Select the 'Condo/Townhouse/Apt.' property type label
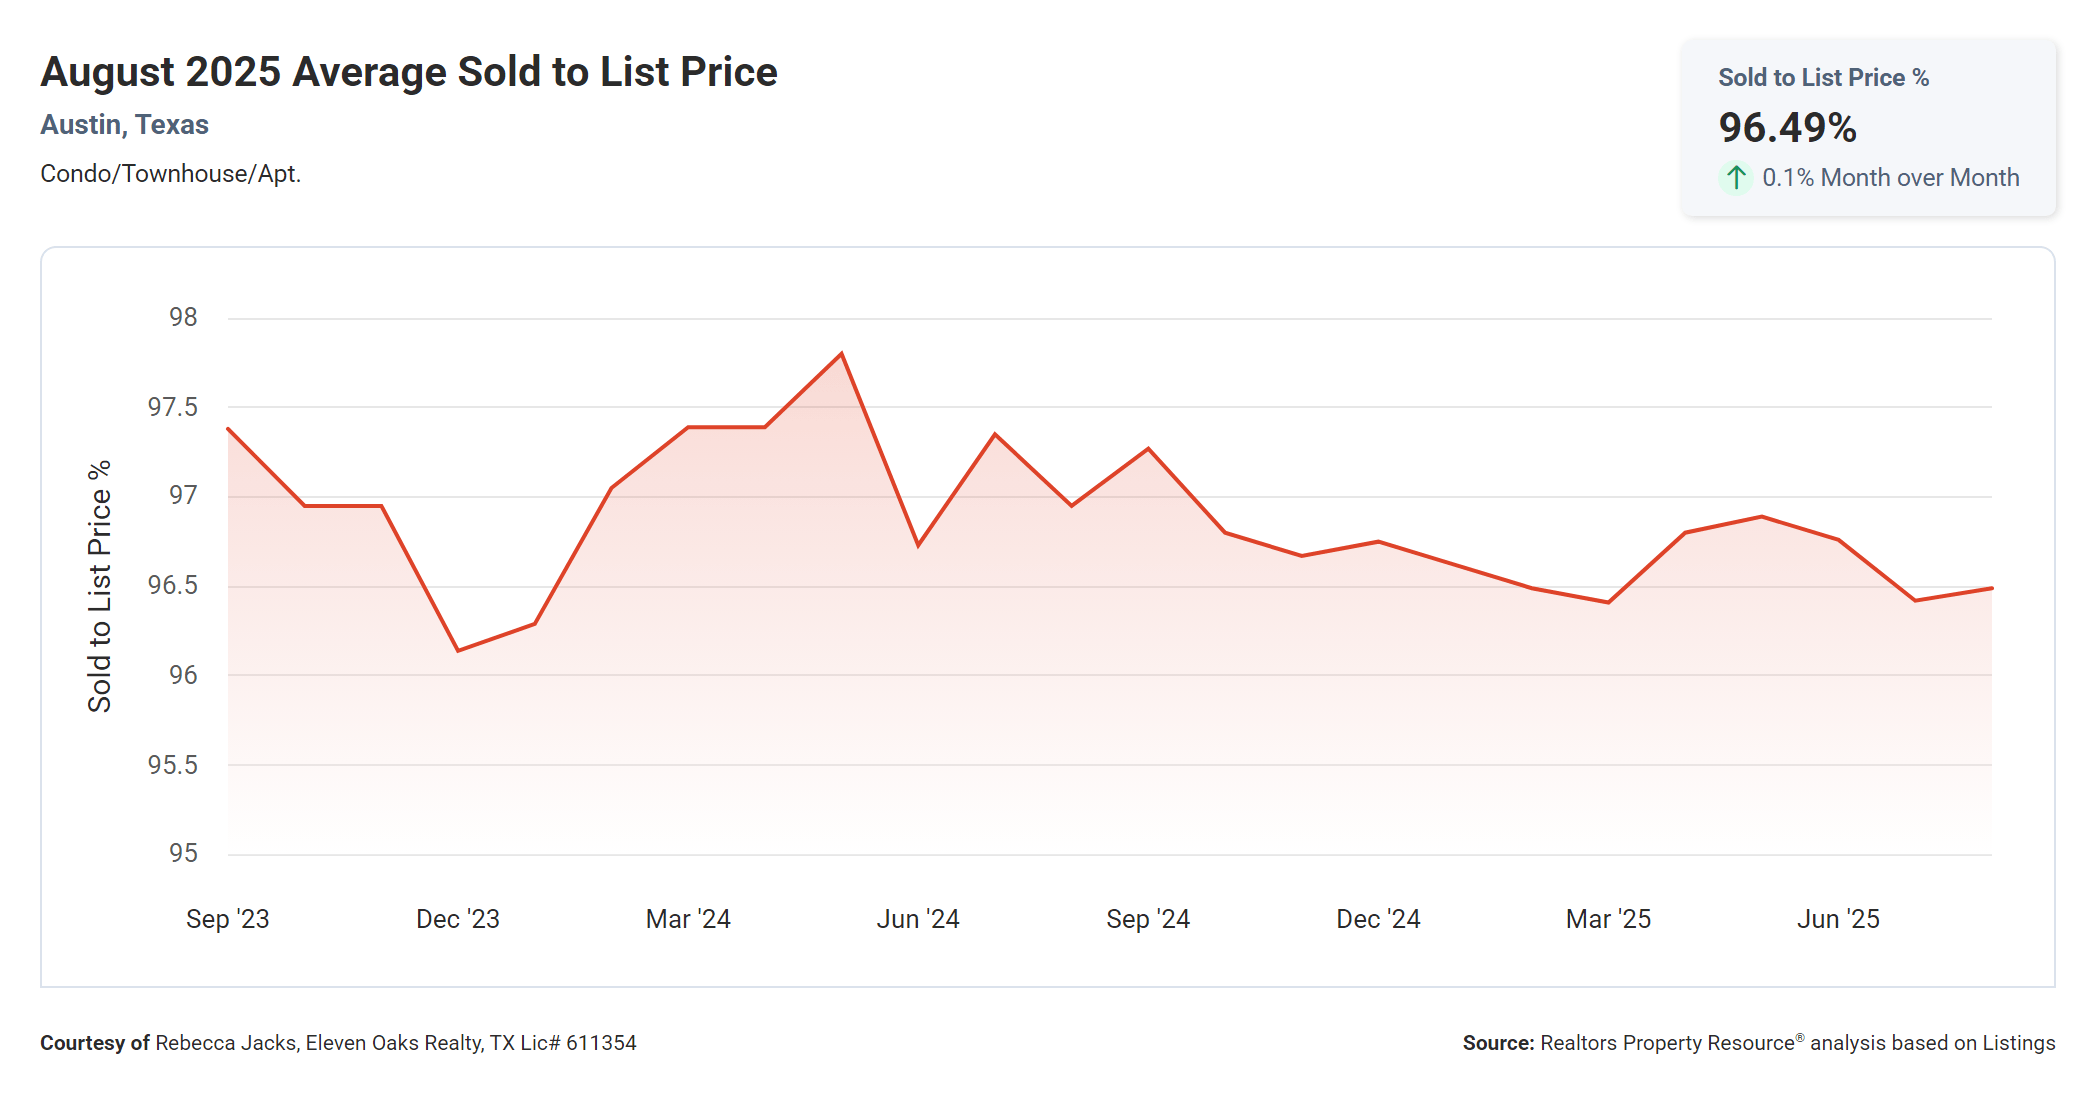 pos(170,174)
